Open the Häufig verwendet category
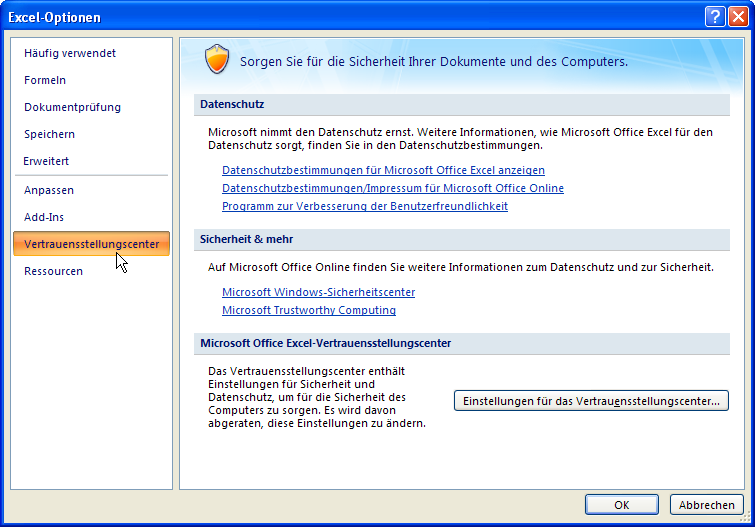This screenshot has height=527, width=755. coord(70,53)
